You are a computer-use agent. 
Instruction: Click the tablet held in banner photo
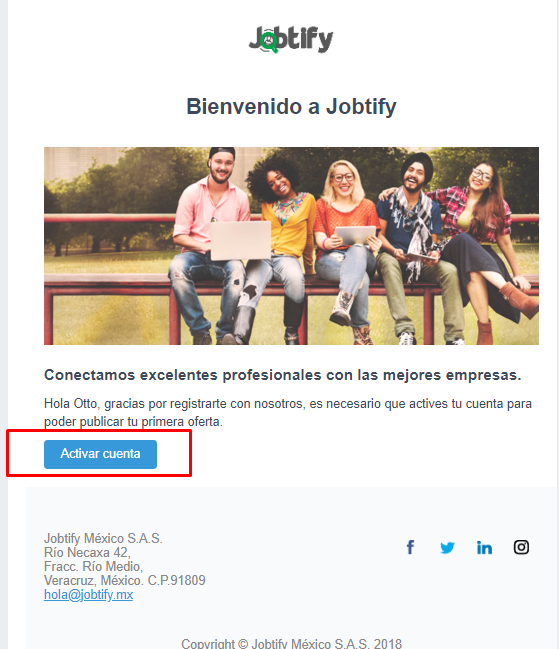click(356, 235)
